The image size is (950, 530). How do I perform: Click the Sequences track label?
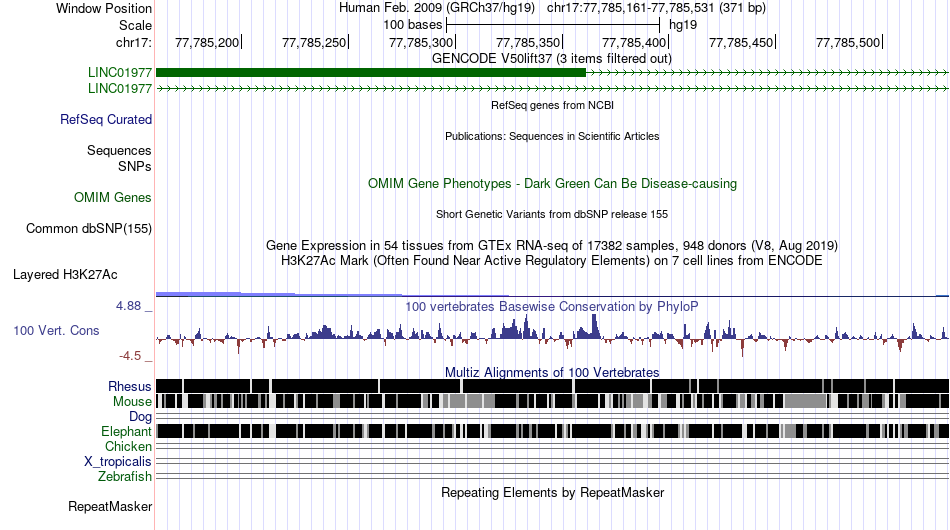[119, 150]
